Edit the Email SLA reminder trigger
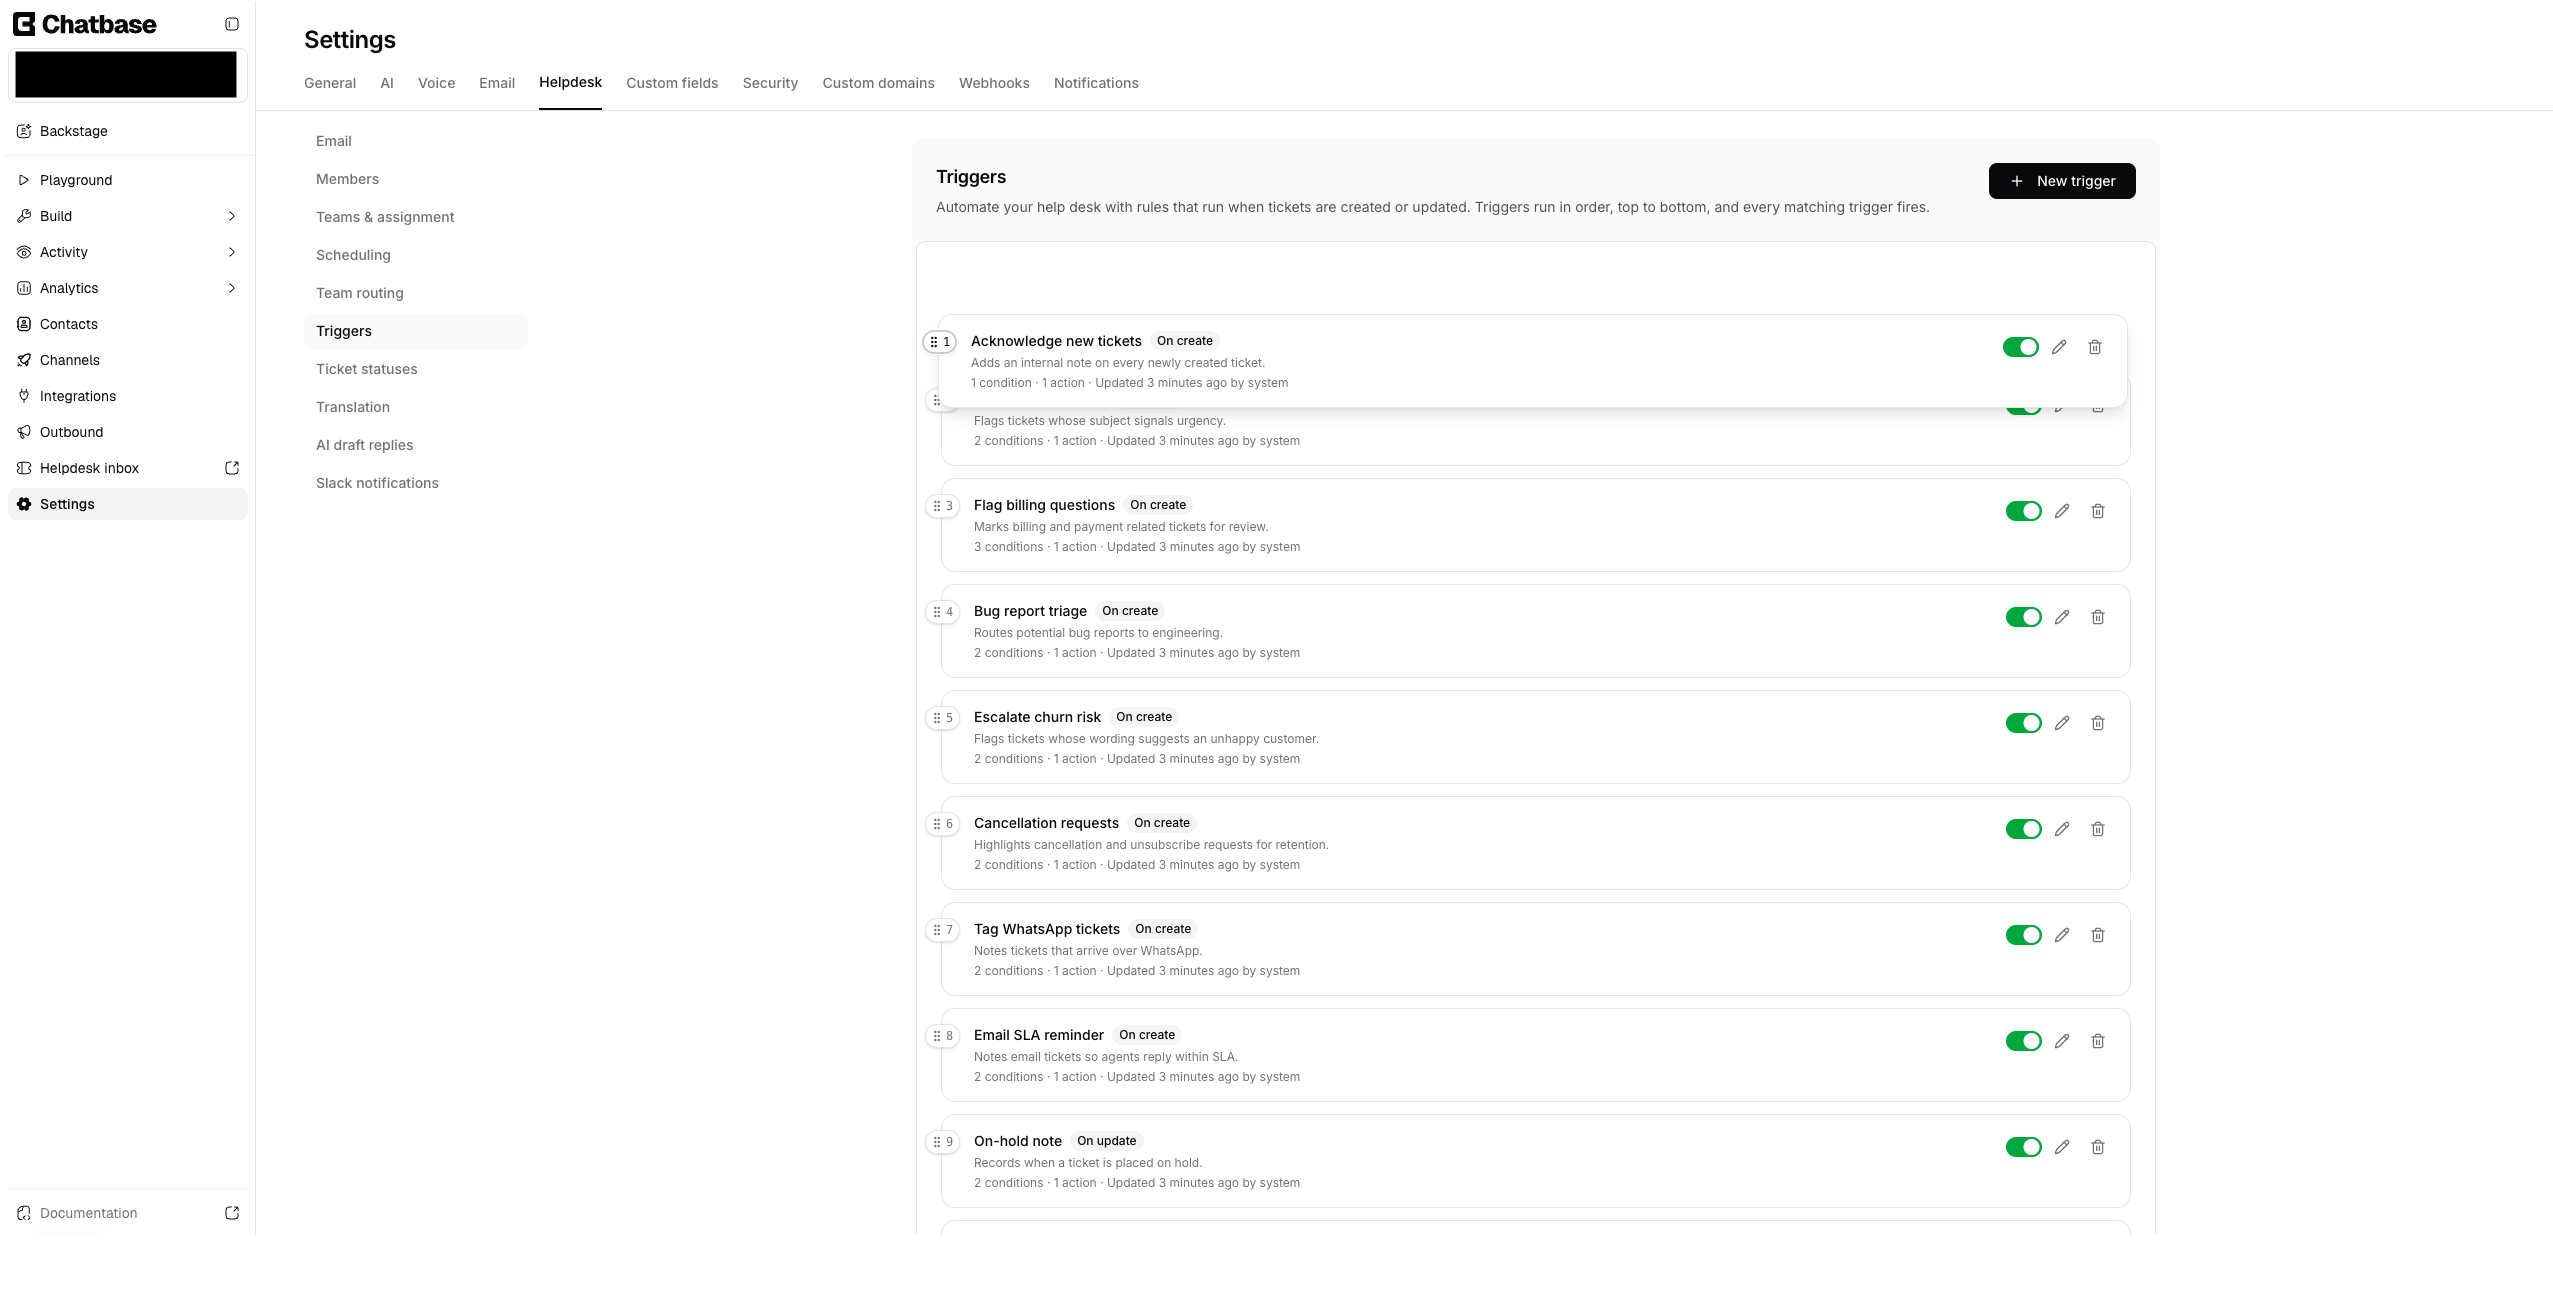This screenshot has height=1294, width=2553. pos(2062,1041)
